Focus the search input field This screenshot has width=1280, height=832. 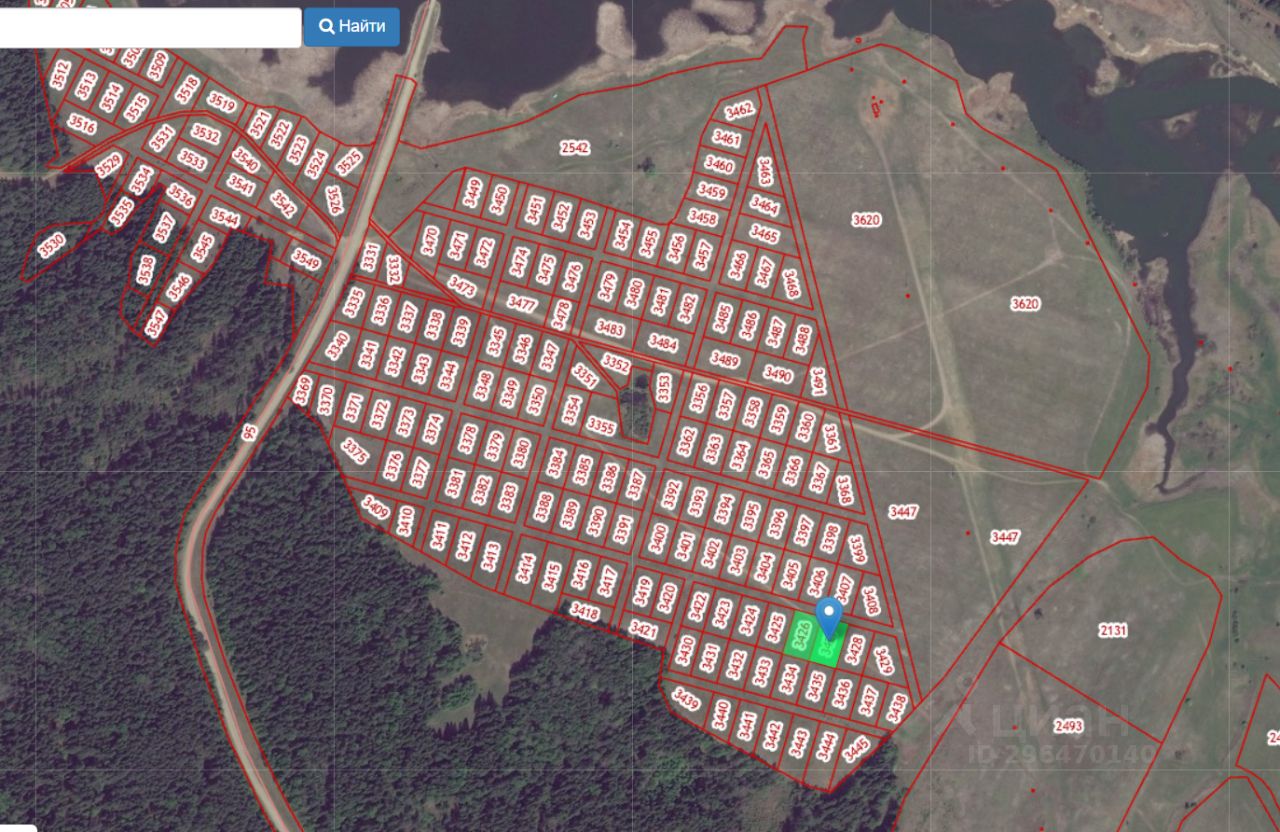pos(149,27)
